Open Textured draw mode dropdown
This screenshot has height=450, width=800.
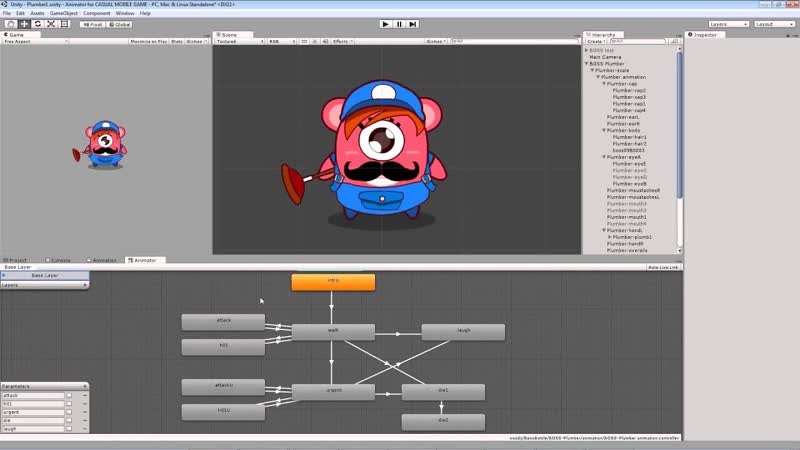(240, 41)
